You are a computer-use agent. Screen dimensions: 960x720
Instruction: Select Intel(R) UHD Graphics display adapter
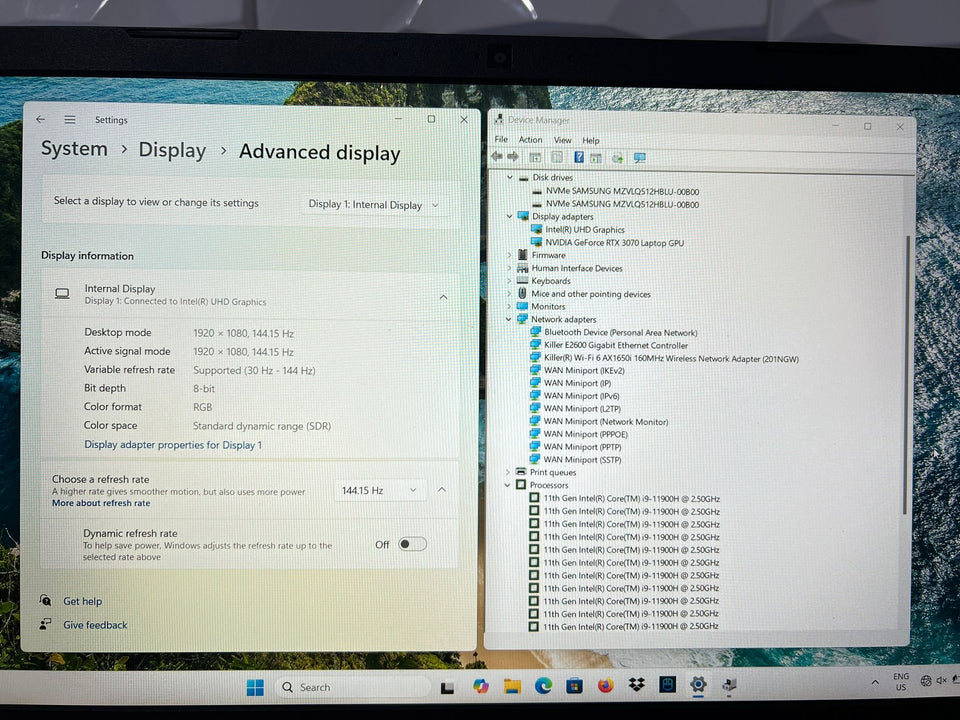585,230
